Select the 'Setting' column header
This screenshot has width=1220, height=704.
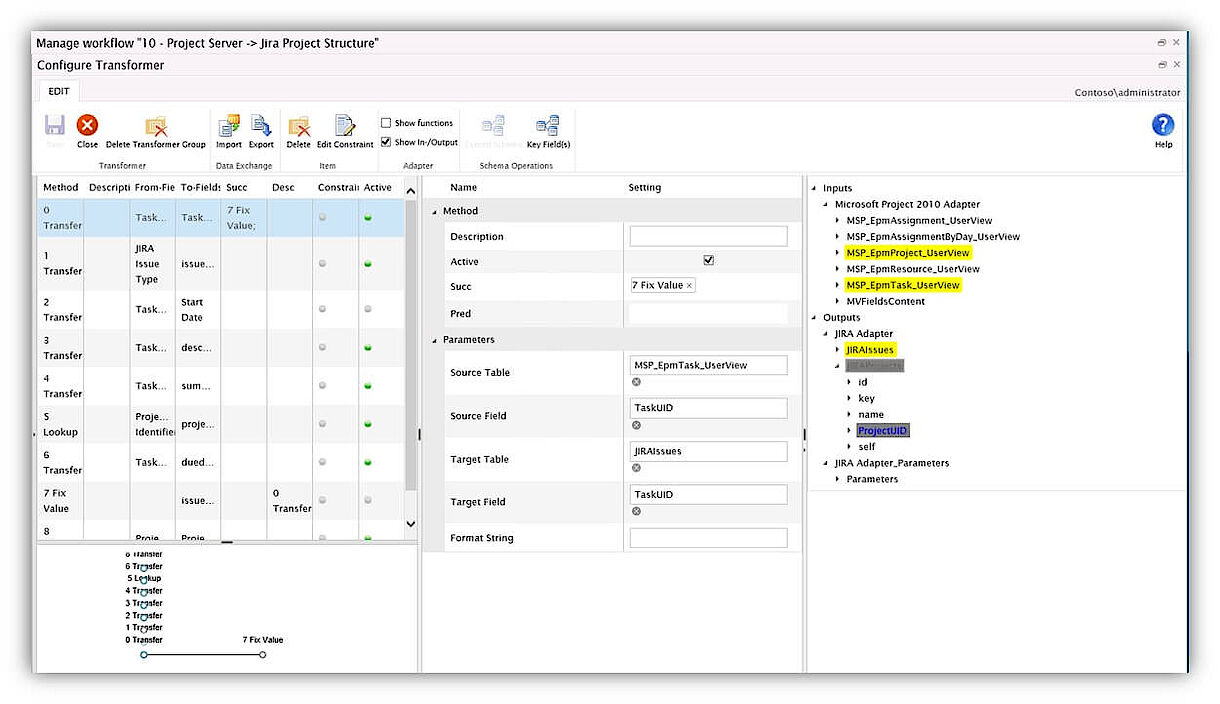[x=644, y=187]
